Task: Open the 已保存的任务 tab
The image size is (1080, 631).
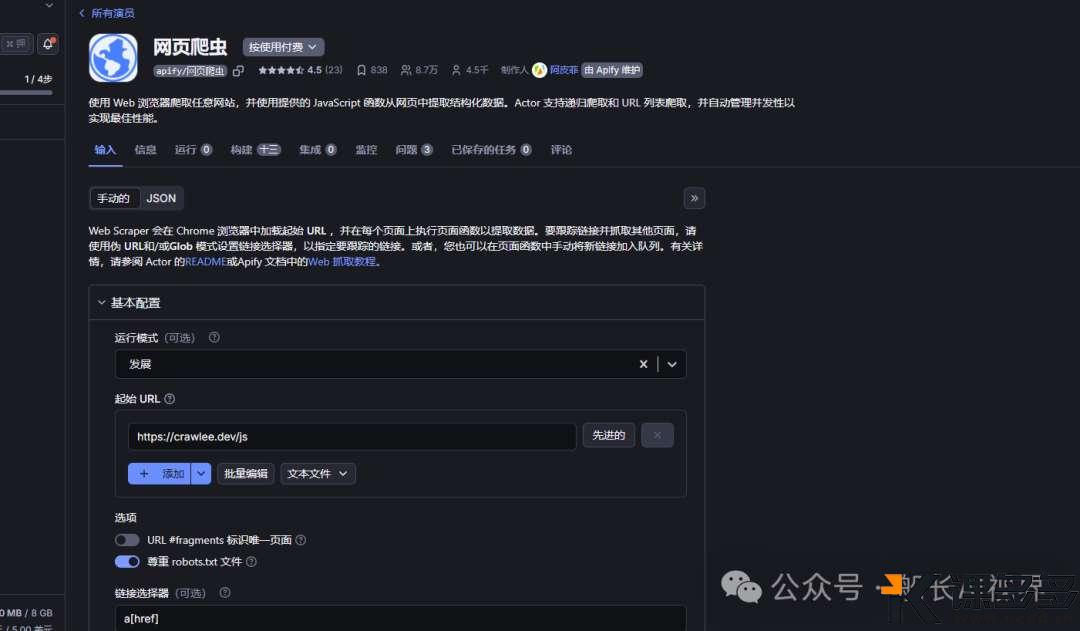Action: 483,149
